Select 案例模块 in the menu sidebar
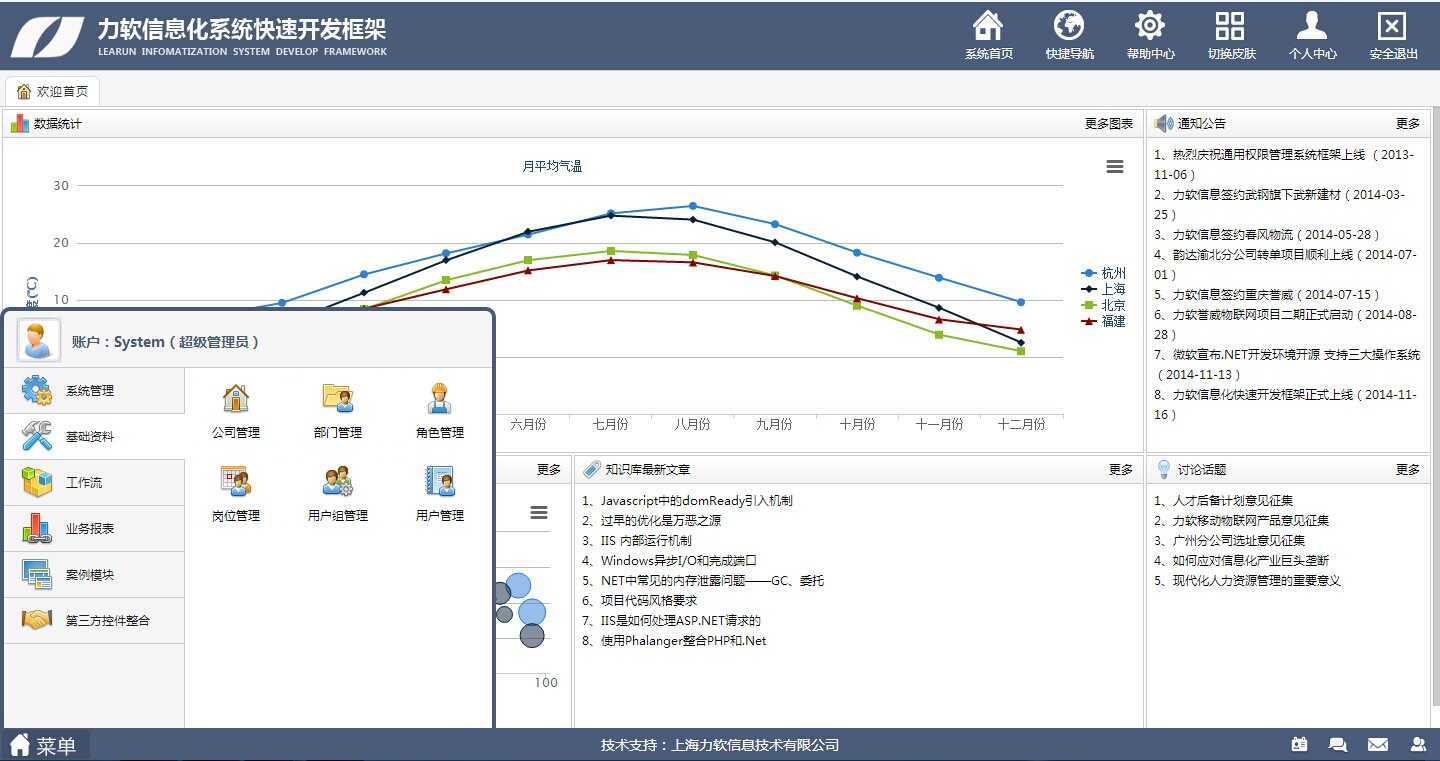 tap(94, 575)
